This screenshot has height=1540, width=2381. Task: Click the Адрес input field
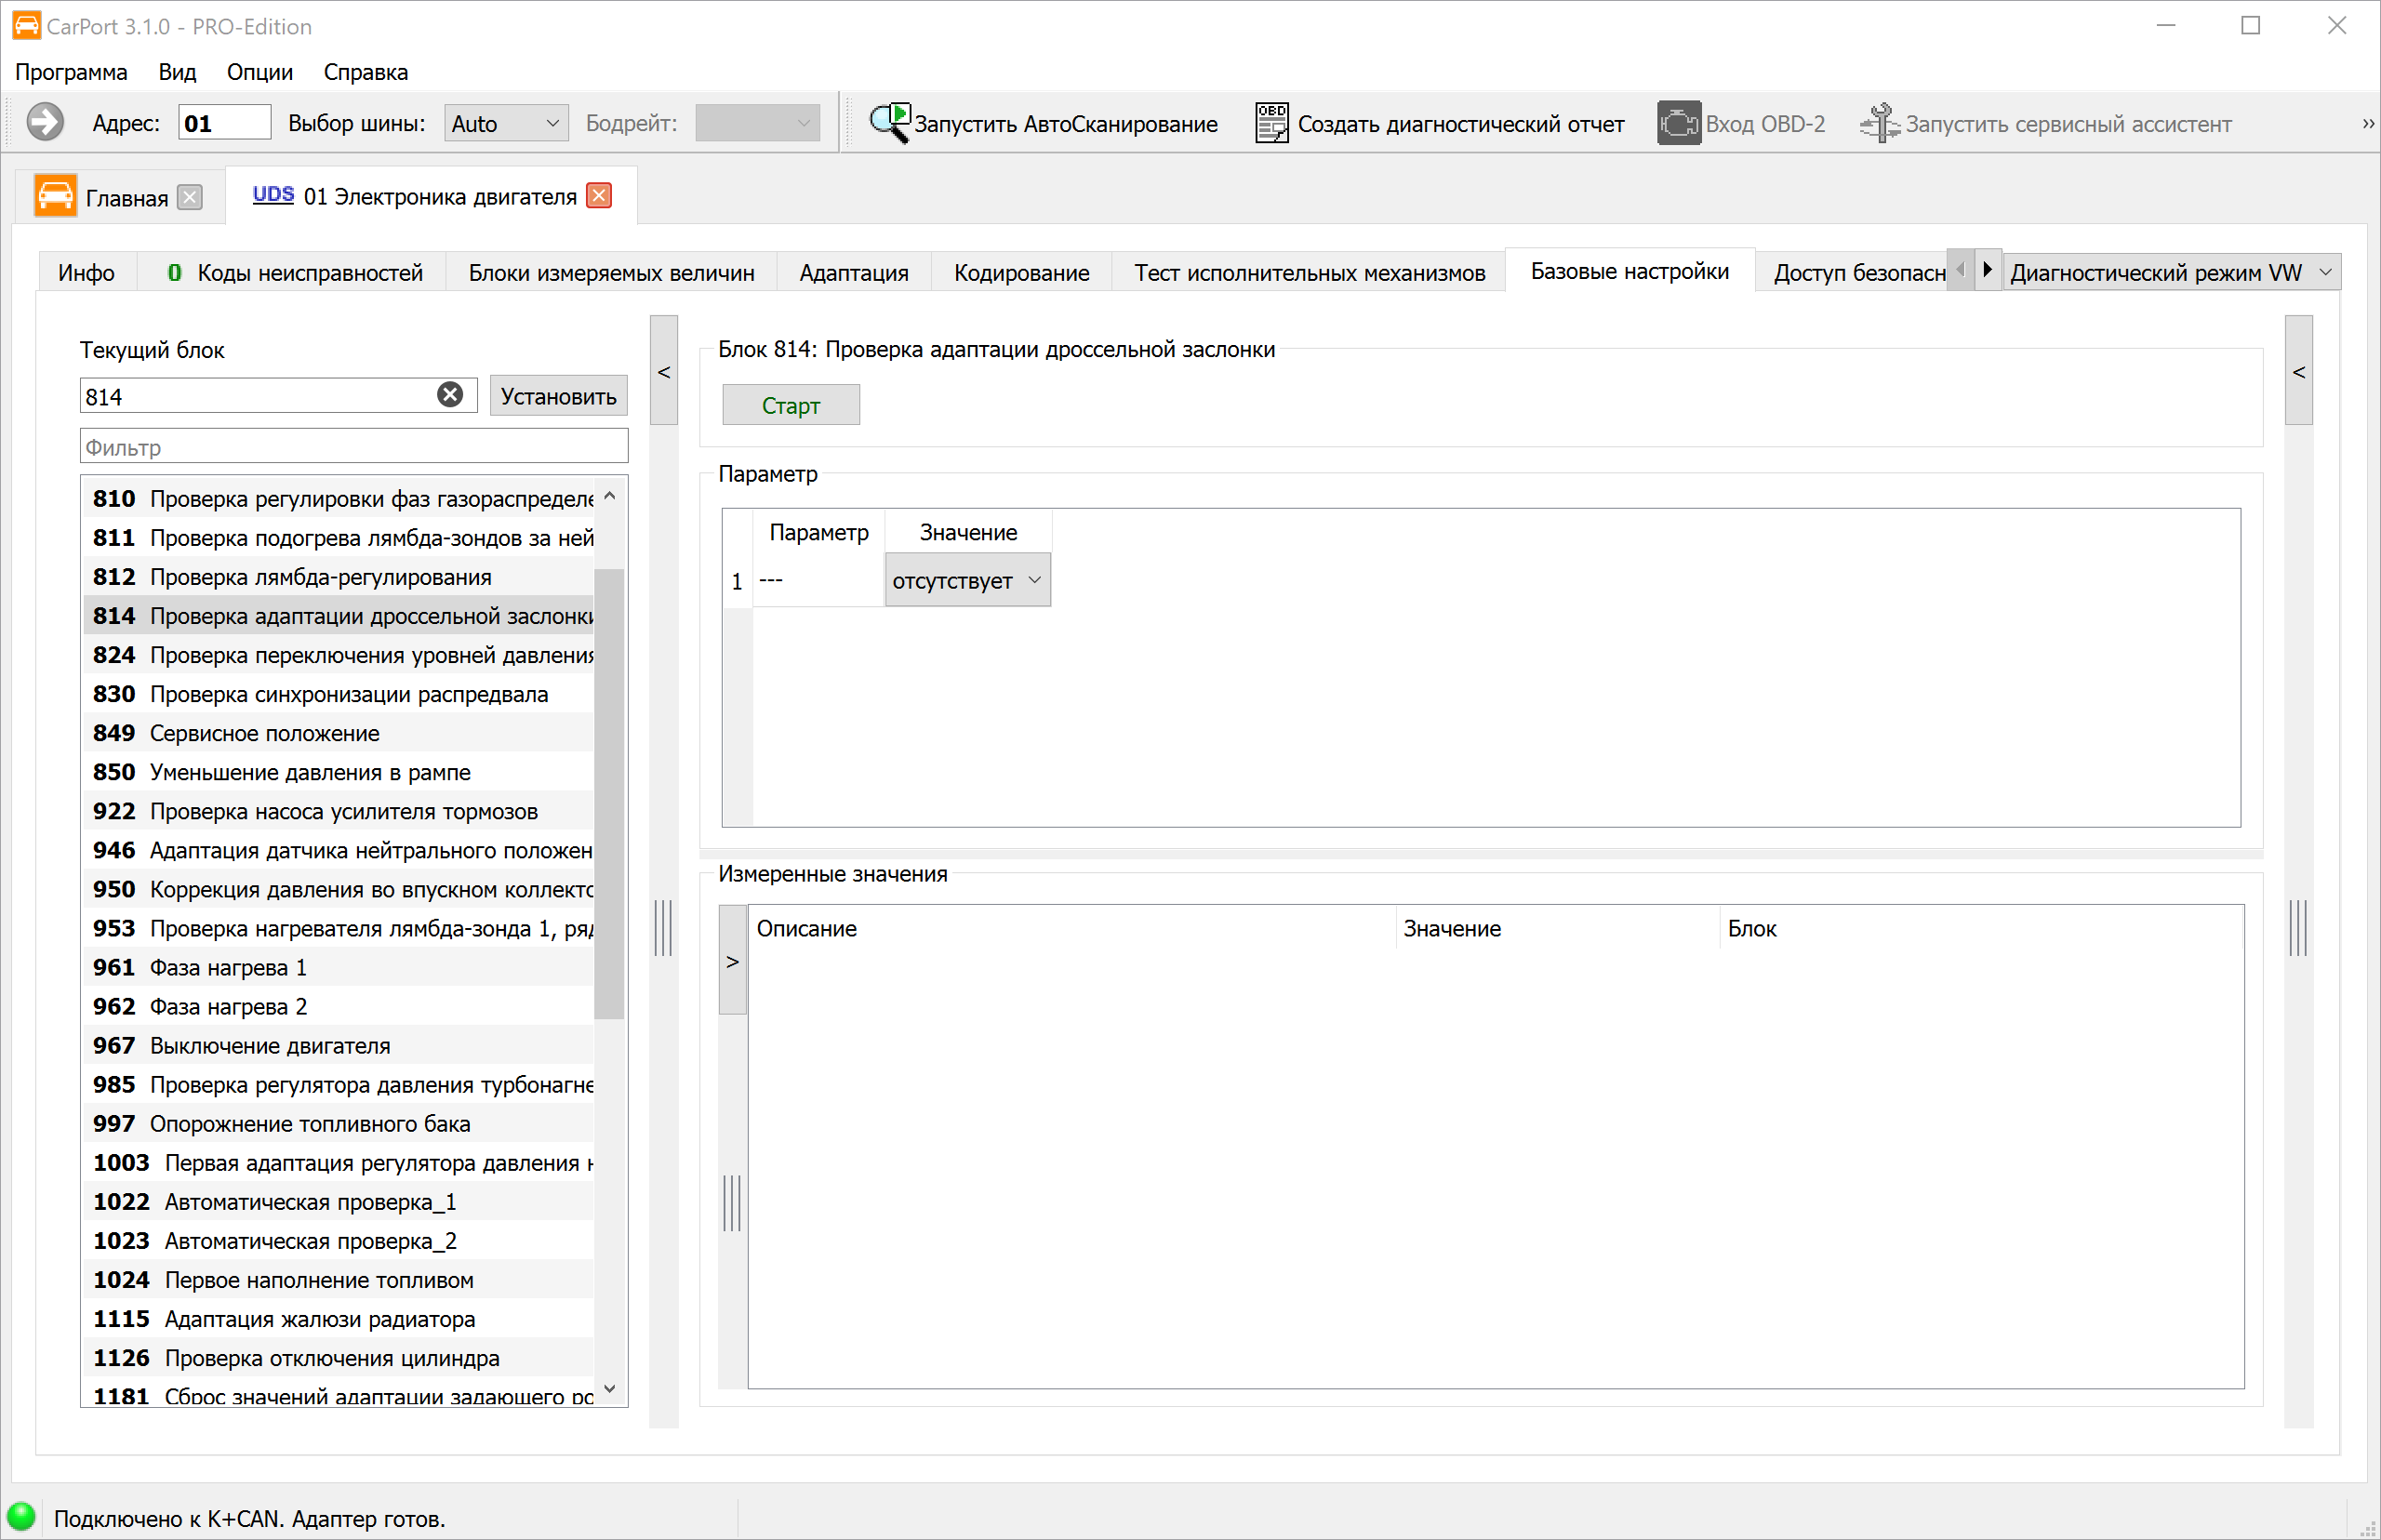coord(224,122)
